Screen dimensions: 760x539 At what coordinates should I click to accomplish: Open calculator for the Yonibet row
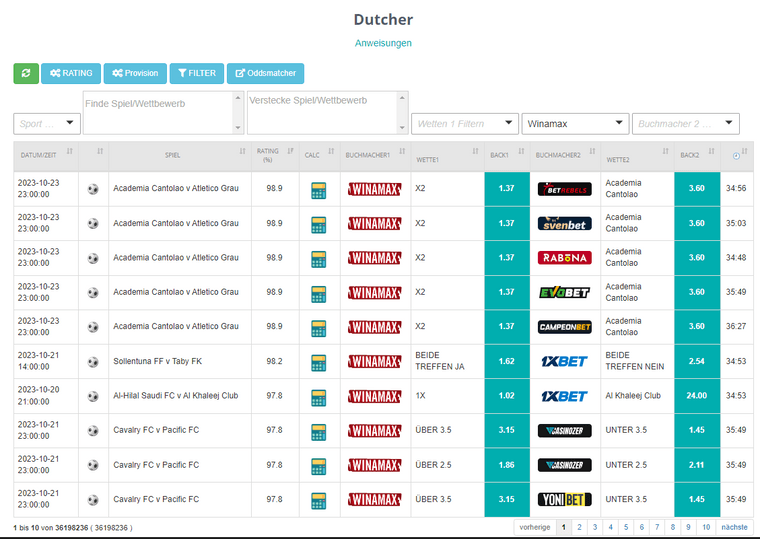pyautogui.click(x=318, y=501)
